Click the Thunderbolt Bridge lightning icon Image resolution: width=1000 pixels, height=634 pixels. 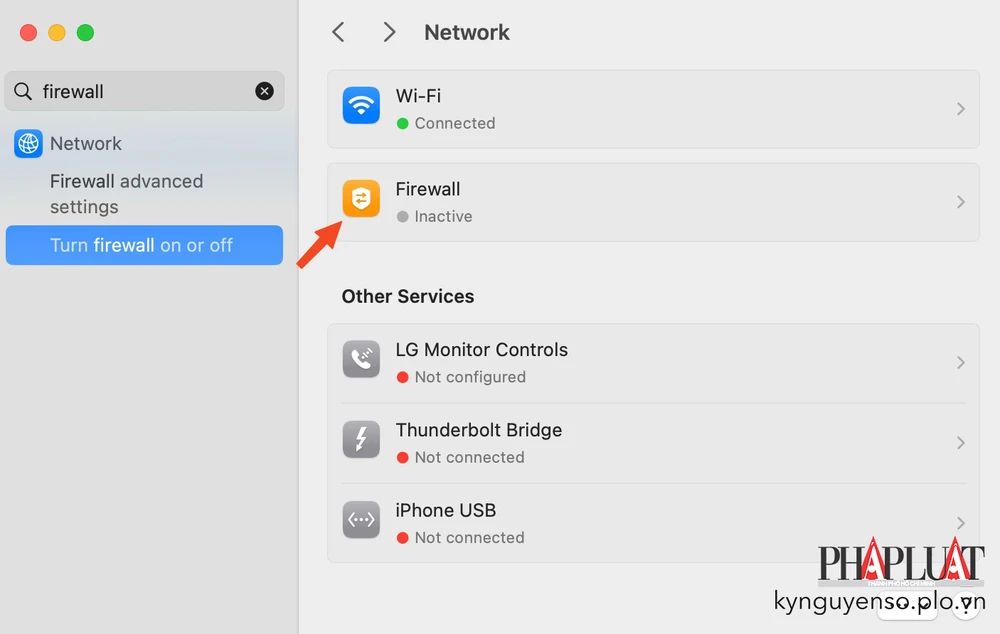[x=361, y=439]
